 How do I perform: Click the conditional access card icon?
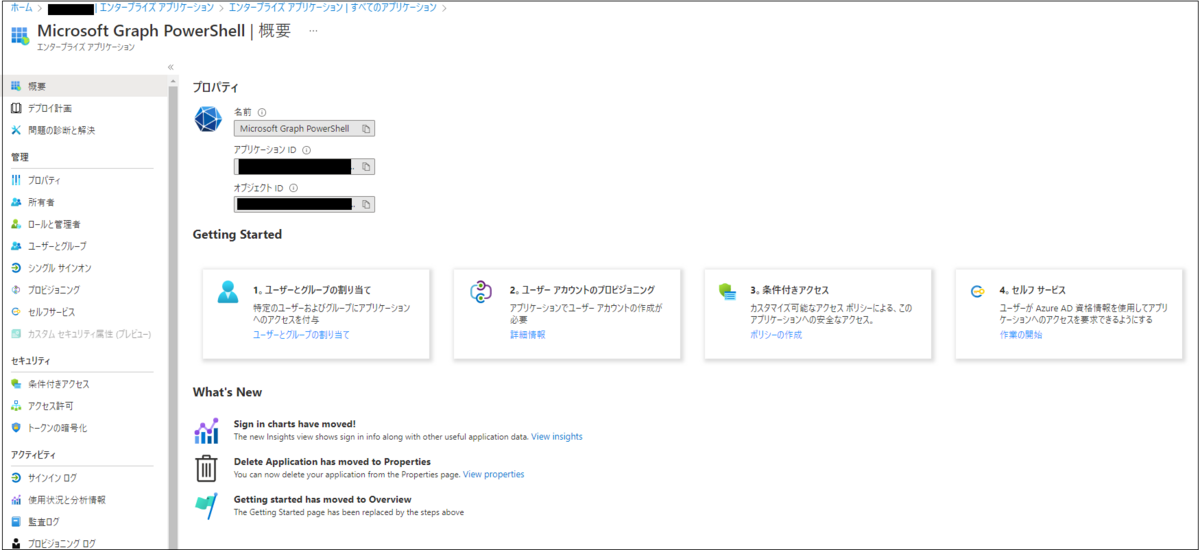(x=727, y=291)
